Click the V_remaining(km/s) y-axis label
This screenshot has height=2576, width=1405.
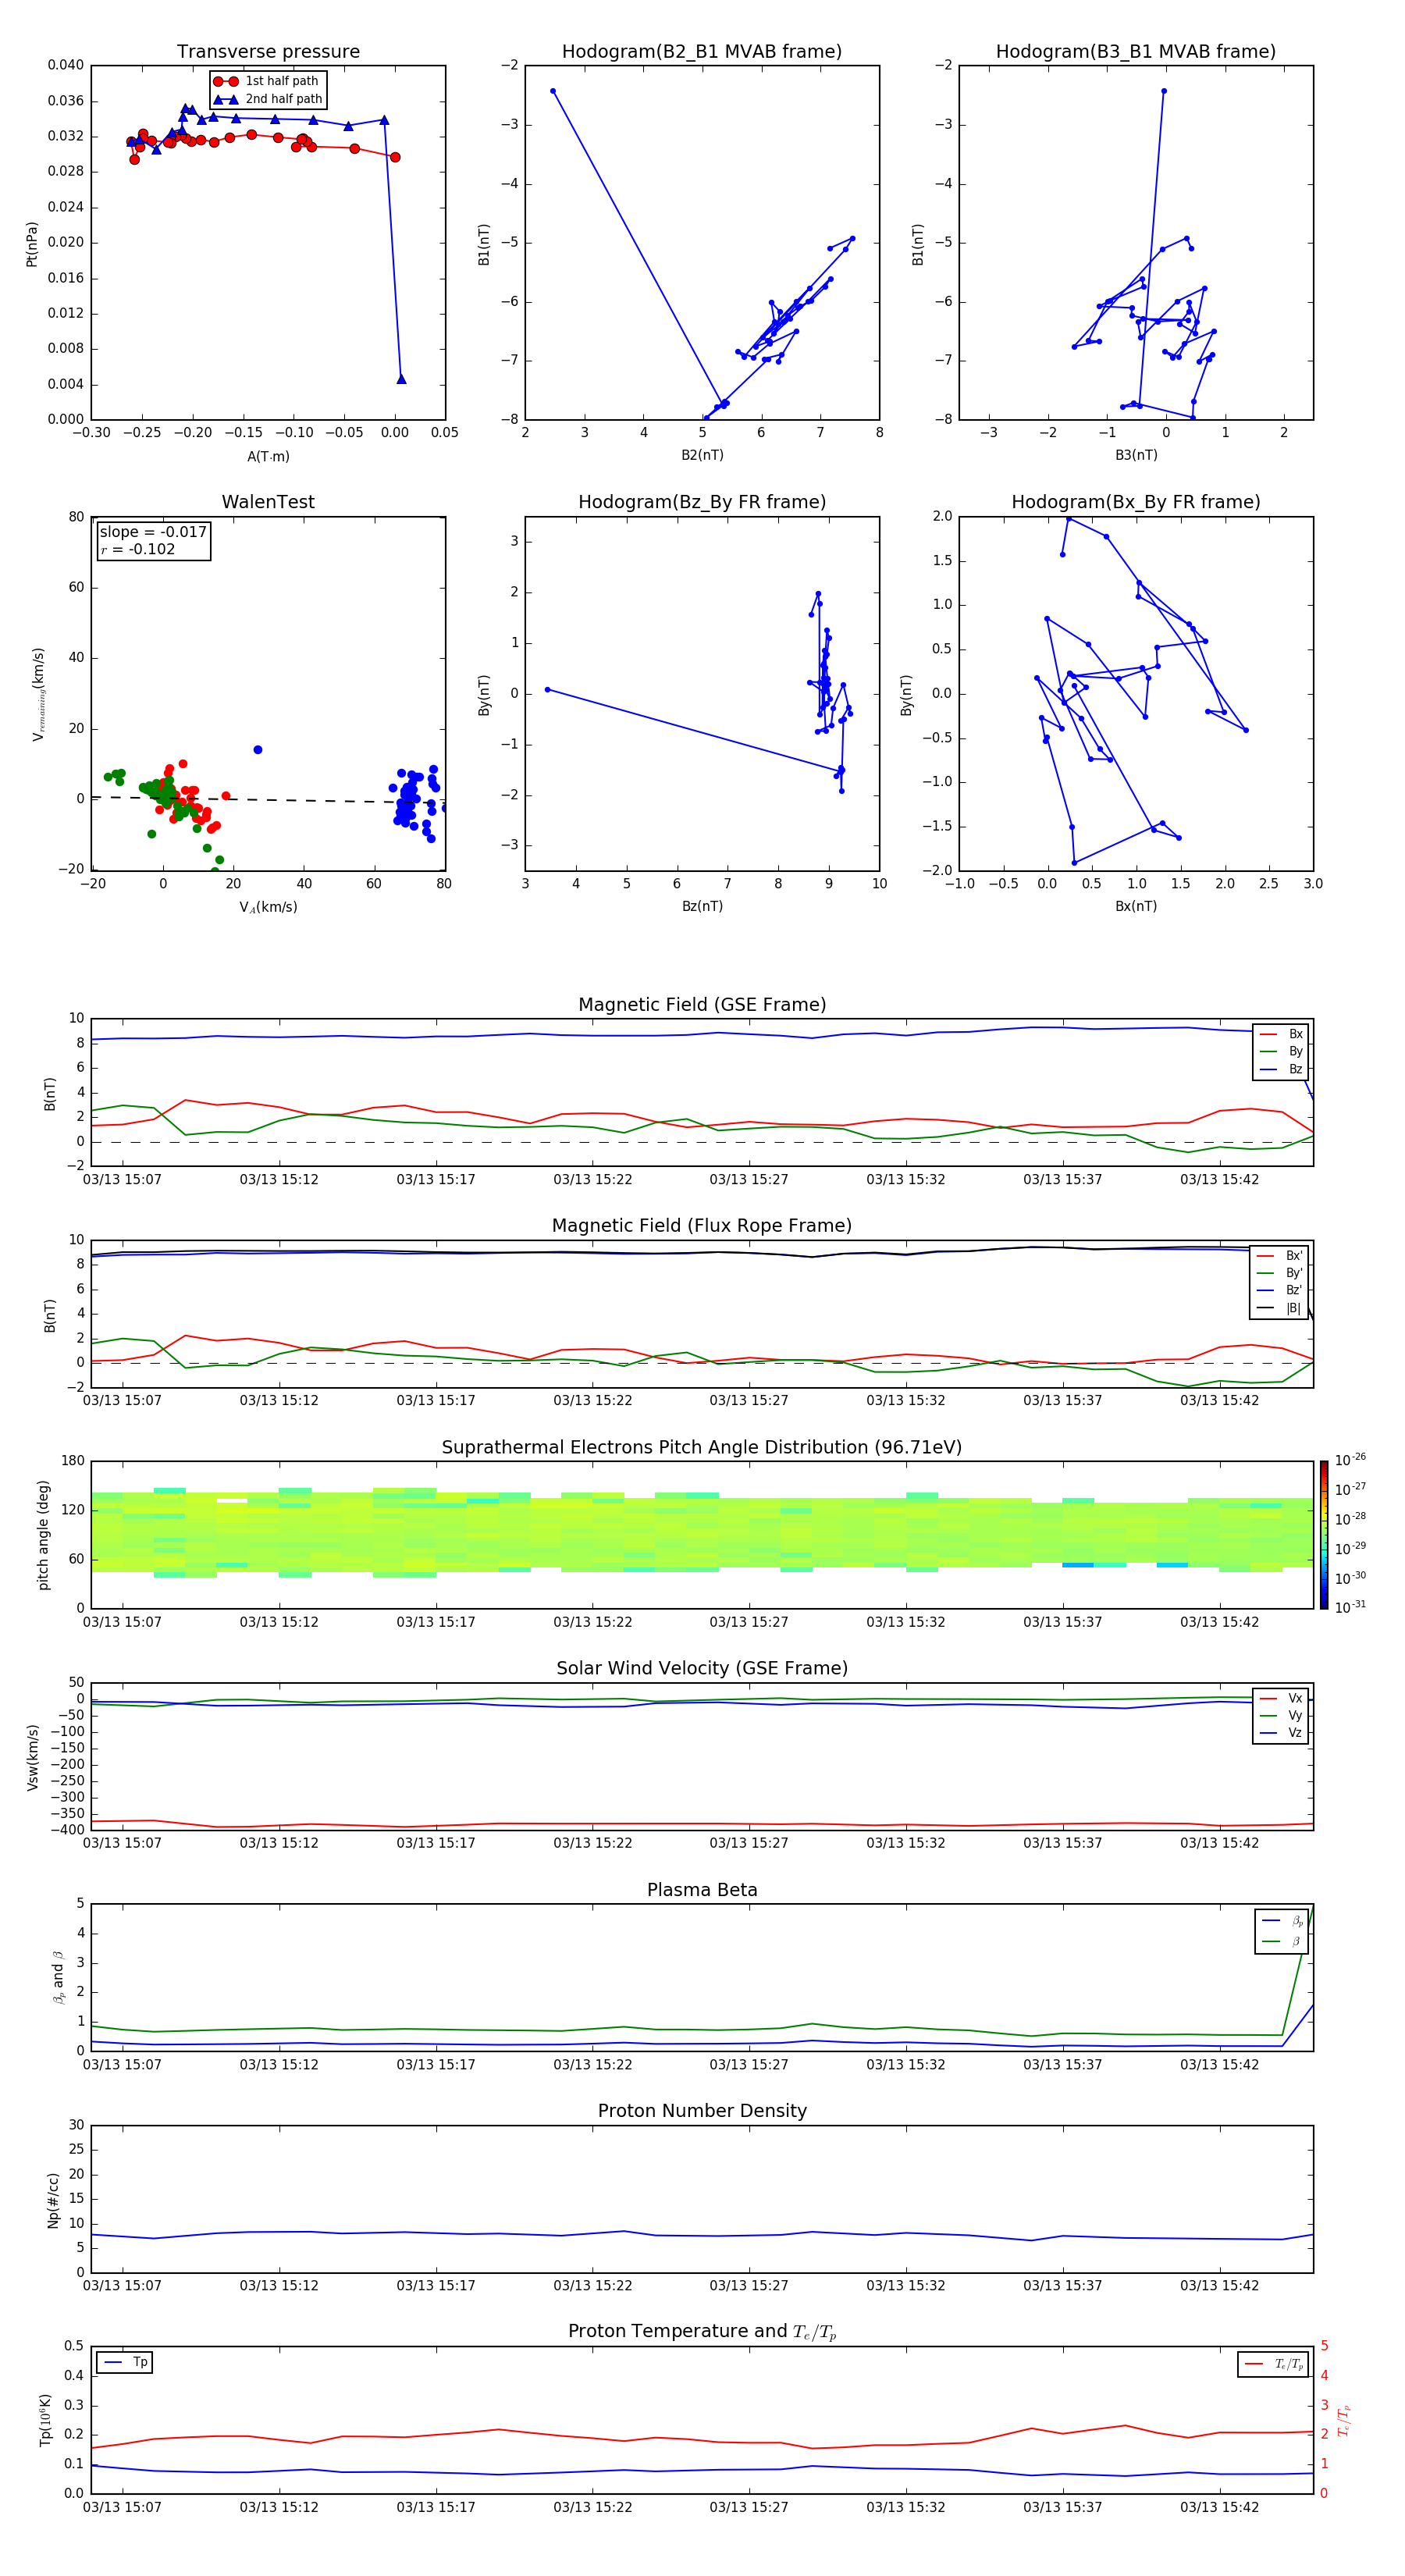[x=38, y=694]
